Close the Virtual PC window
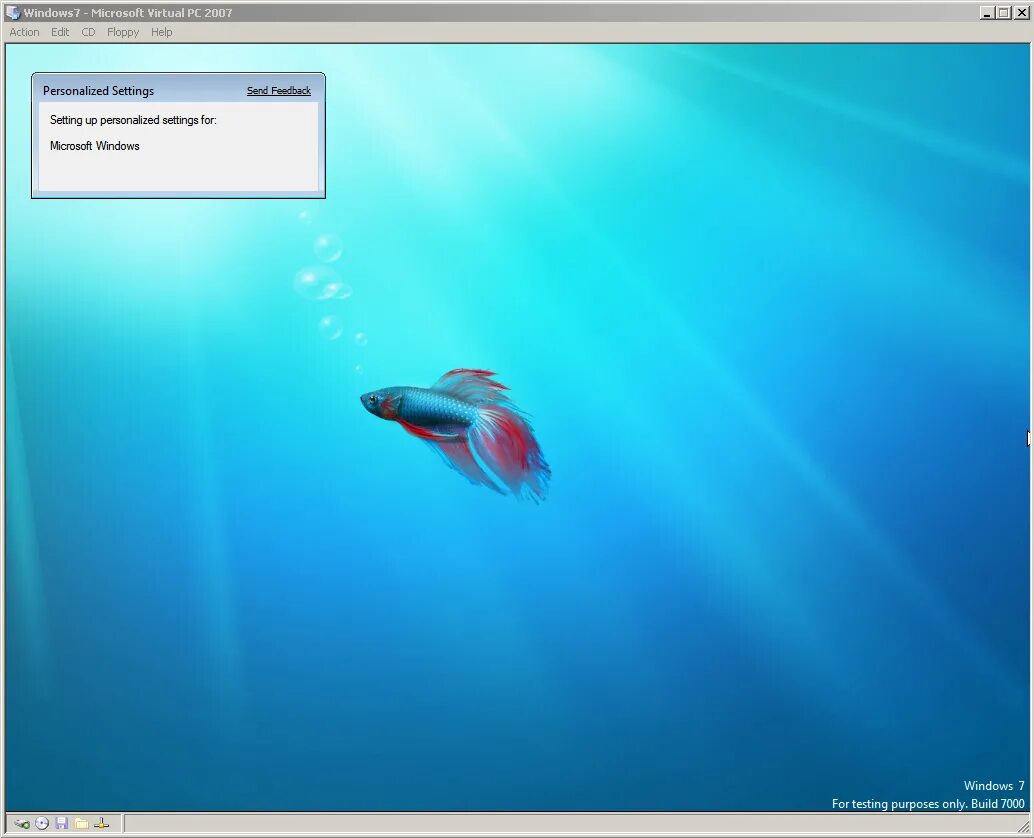 pos(1021,13)
